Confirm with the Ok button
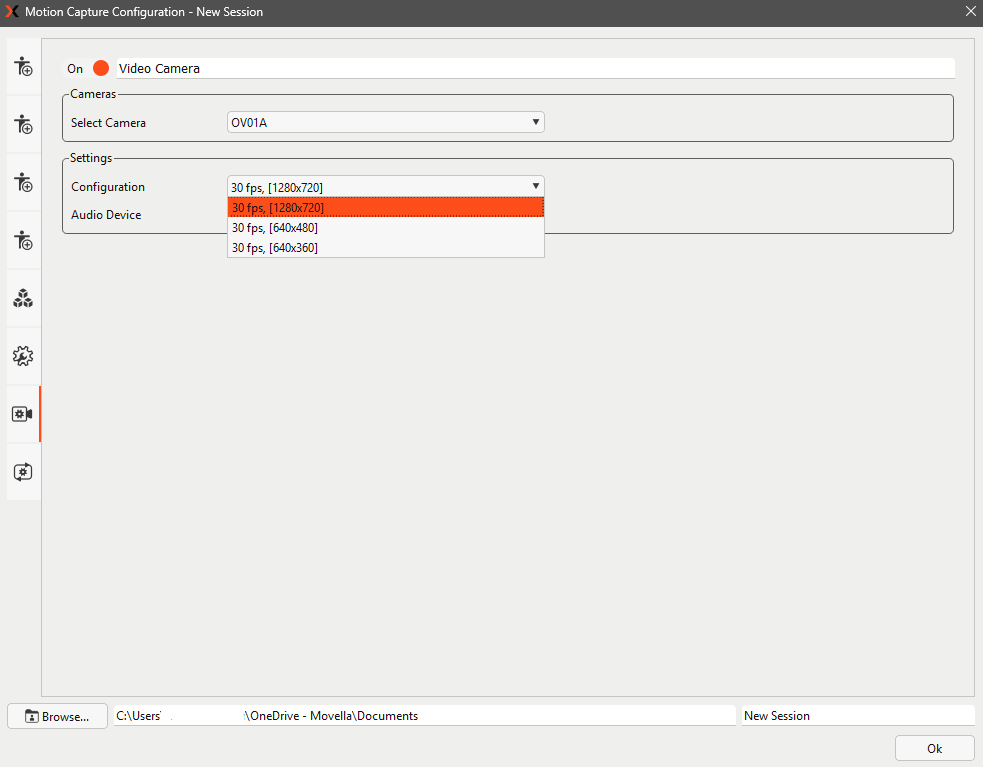This screenshot has width=983, height=767. [x=935, y=748]
